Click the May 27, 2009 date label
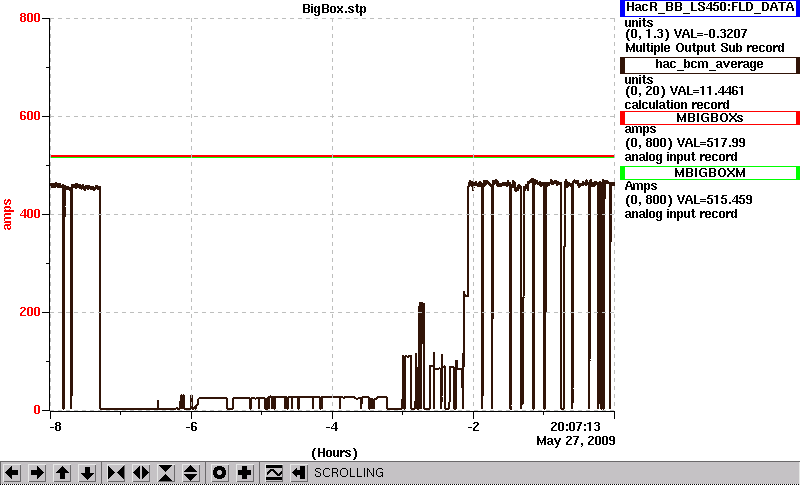Screen dimensions: 800x485 click(576, 441)
